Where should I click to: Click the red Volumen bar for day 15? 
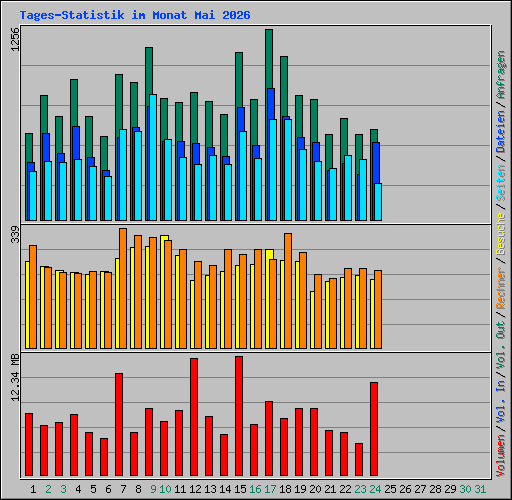point(239,416)
